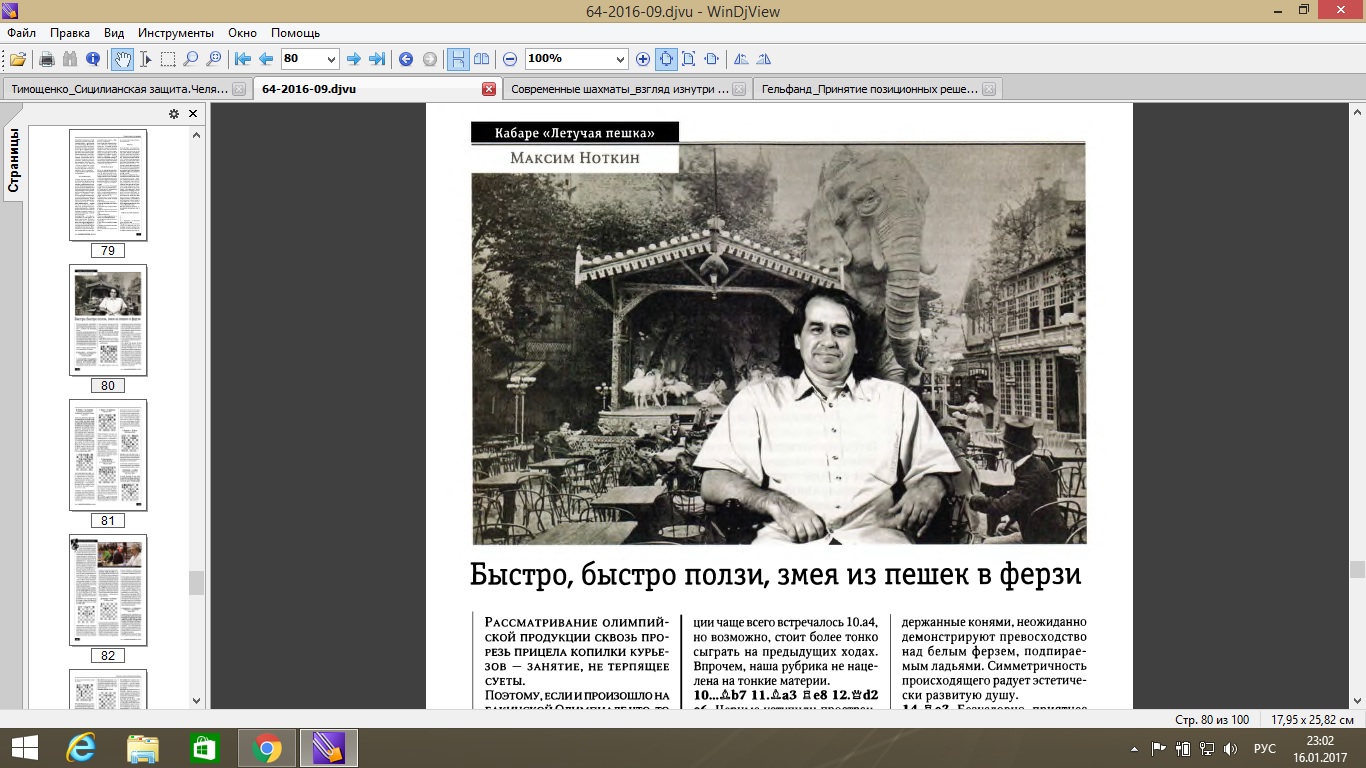Go to the first page arrow
Image resolution: width=1366 pixels, height=768 pixels.
coord(243,59)
